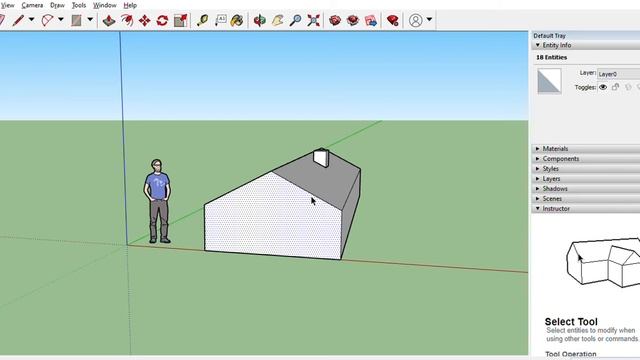Open the Extension Warehouse ruby icon
Screen dimensions: 640x360
pos(393,20)
